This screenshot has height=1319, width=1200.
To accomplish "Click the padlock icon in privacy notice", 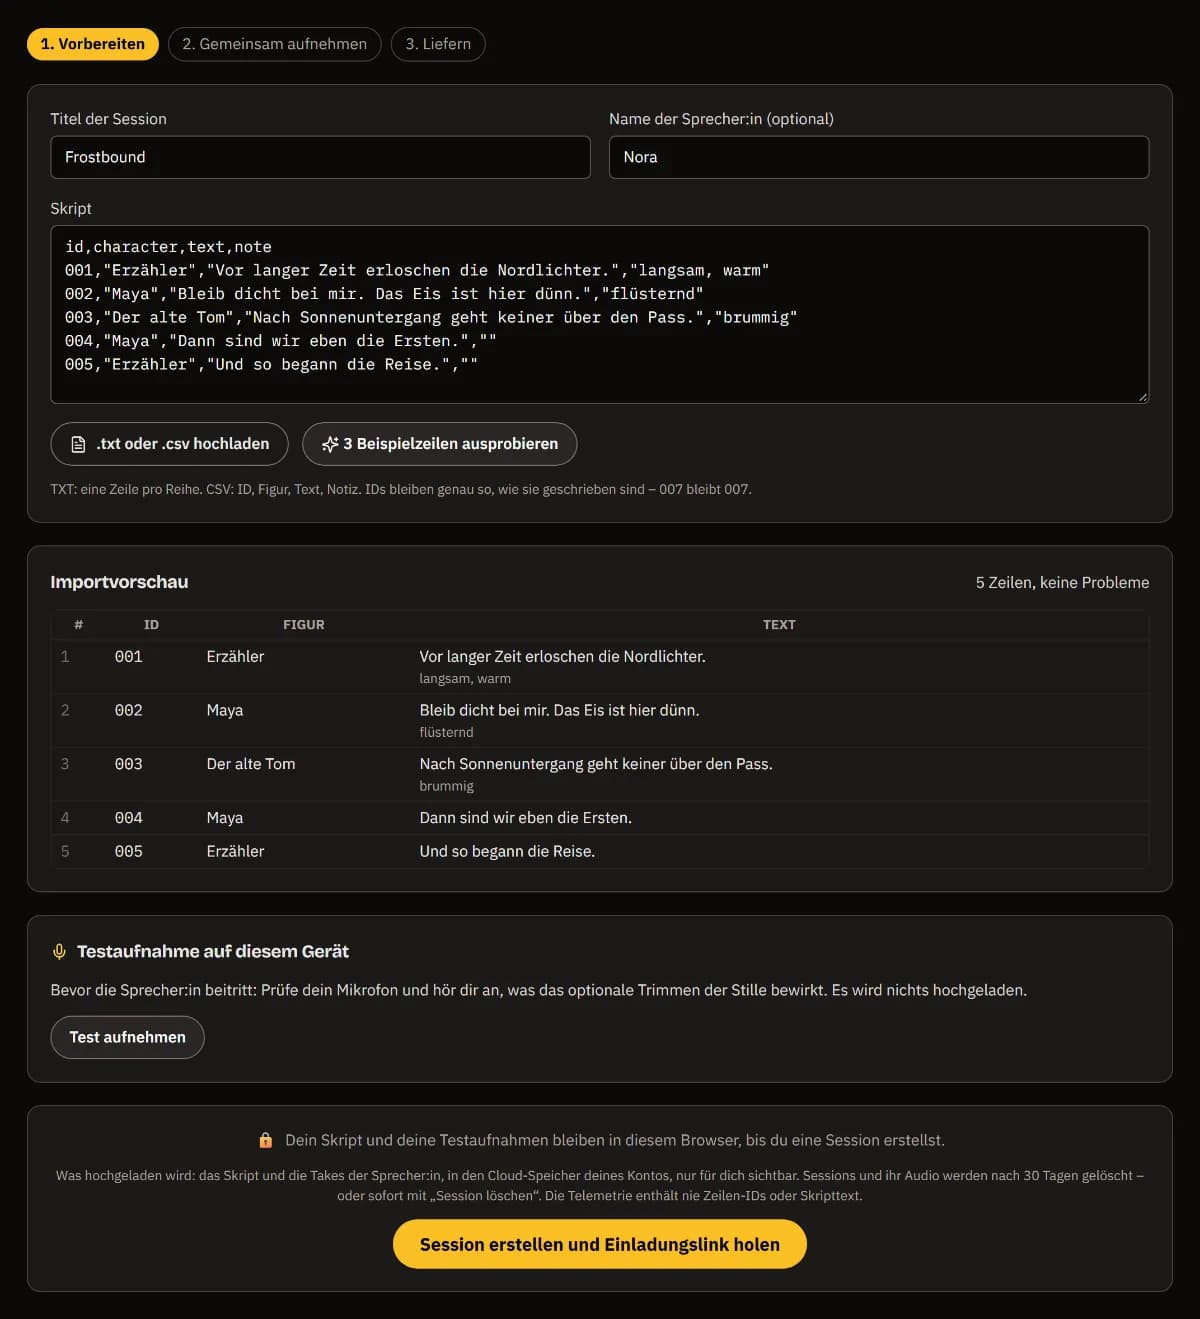I will [266, 1140].
